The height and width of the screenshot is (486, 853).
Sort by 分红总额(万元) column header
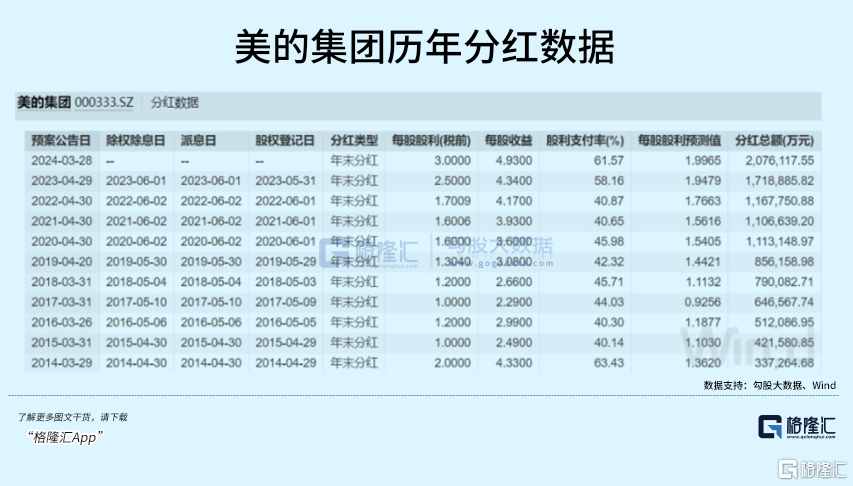(774, 140)
